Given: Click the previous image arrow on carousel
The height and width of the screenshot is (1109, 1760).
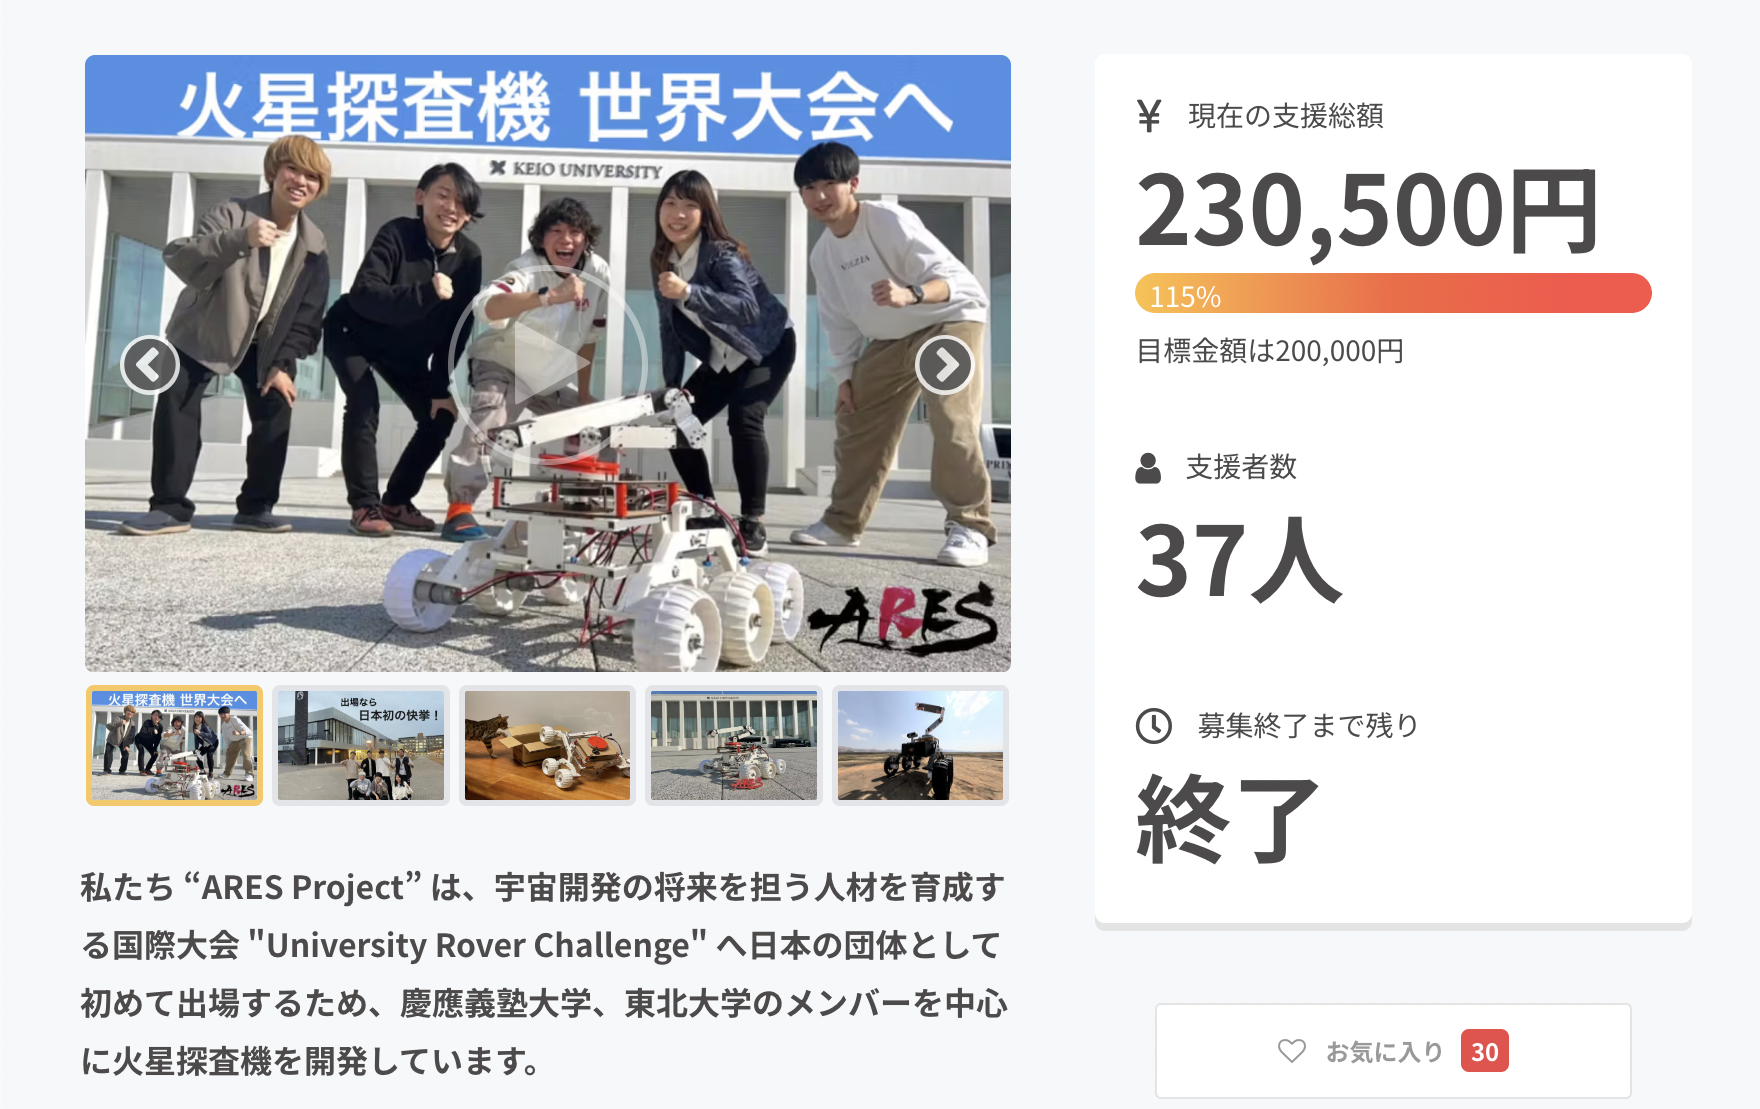Looking at the screenshot, I should coord(150,365).
